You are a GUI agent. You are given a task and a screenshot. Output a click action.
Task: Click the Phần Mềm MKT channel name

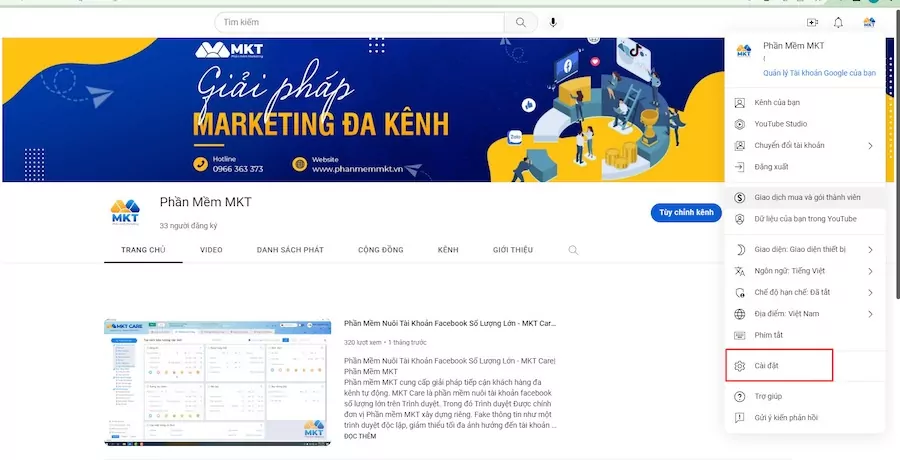pos(205,202)
